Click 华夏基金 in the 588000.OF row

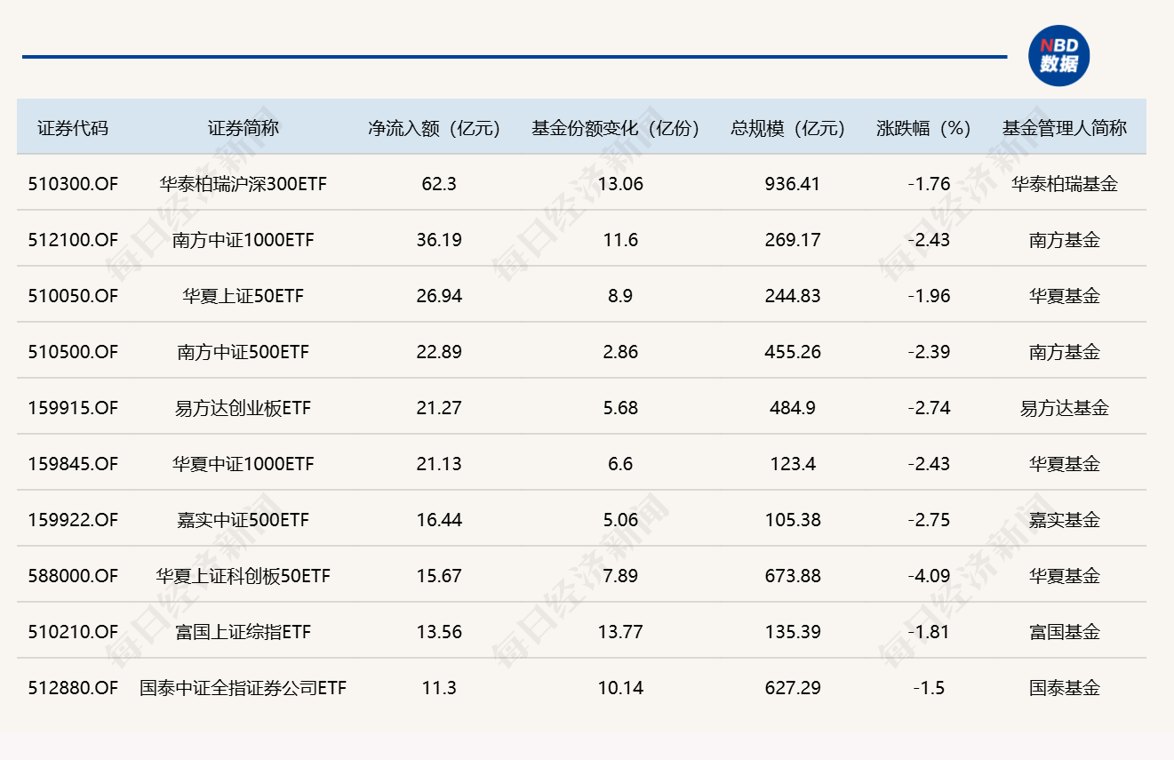pyautogui.click(x=1064, y=576)
